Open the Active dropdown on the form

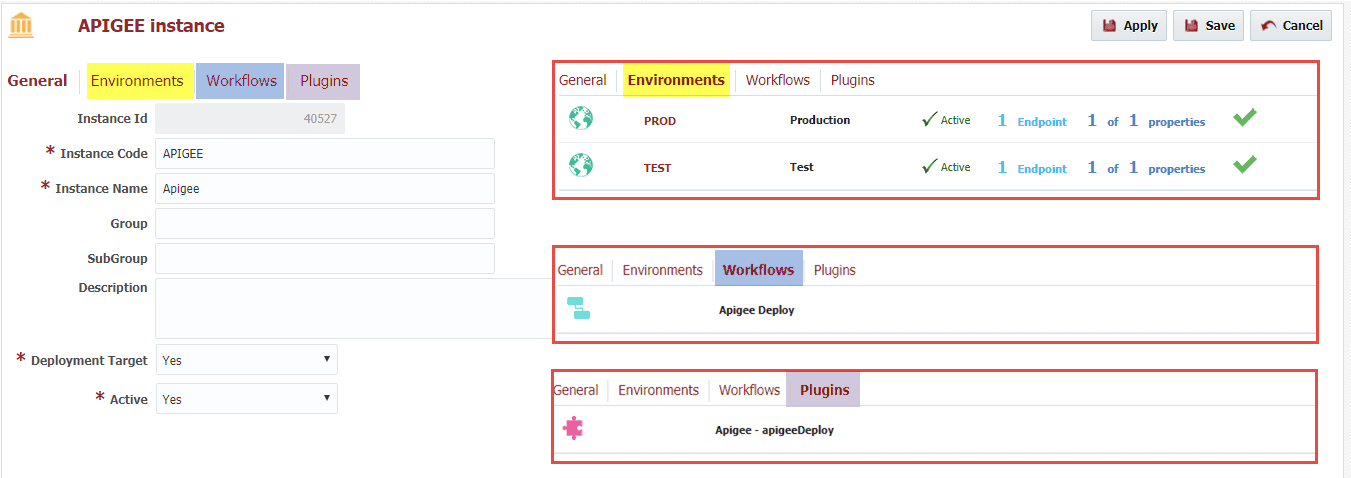tap(247, 399)
